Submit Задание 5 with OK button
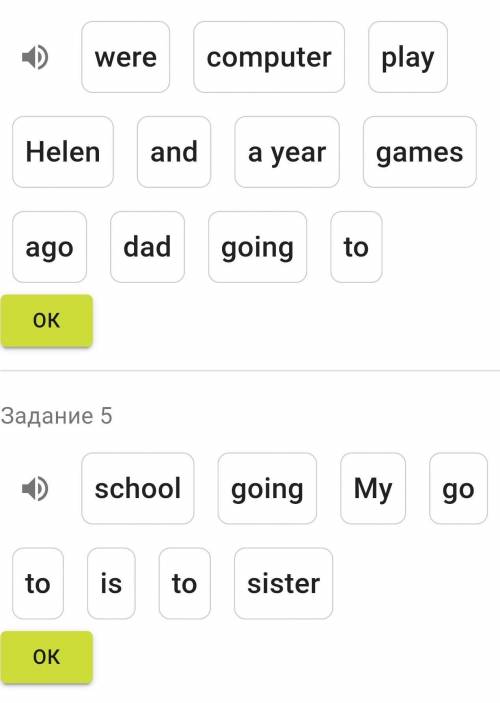This screenshot has height=703, width=500. tap(47, 657)
